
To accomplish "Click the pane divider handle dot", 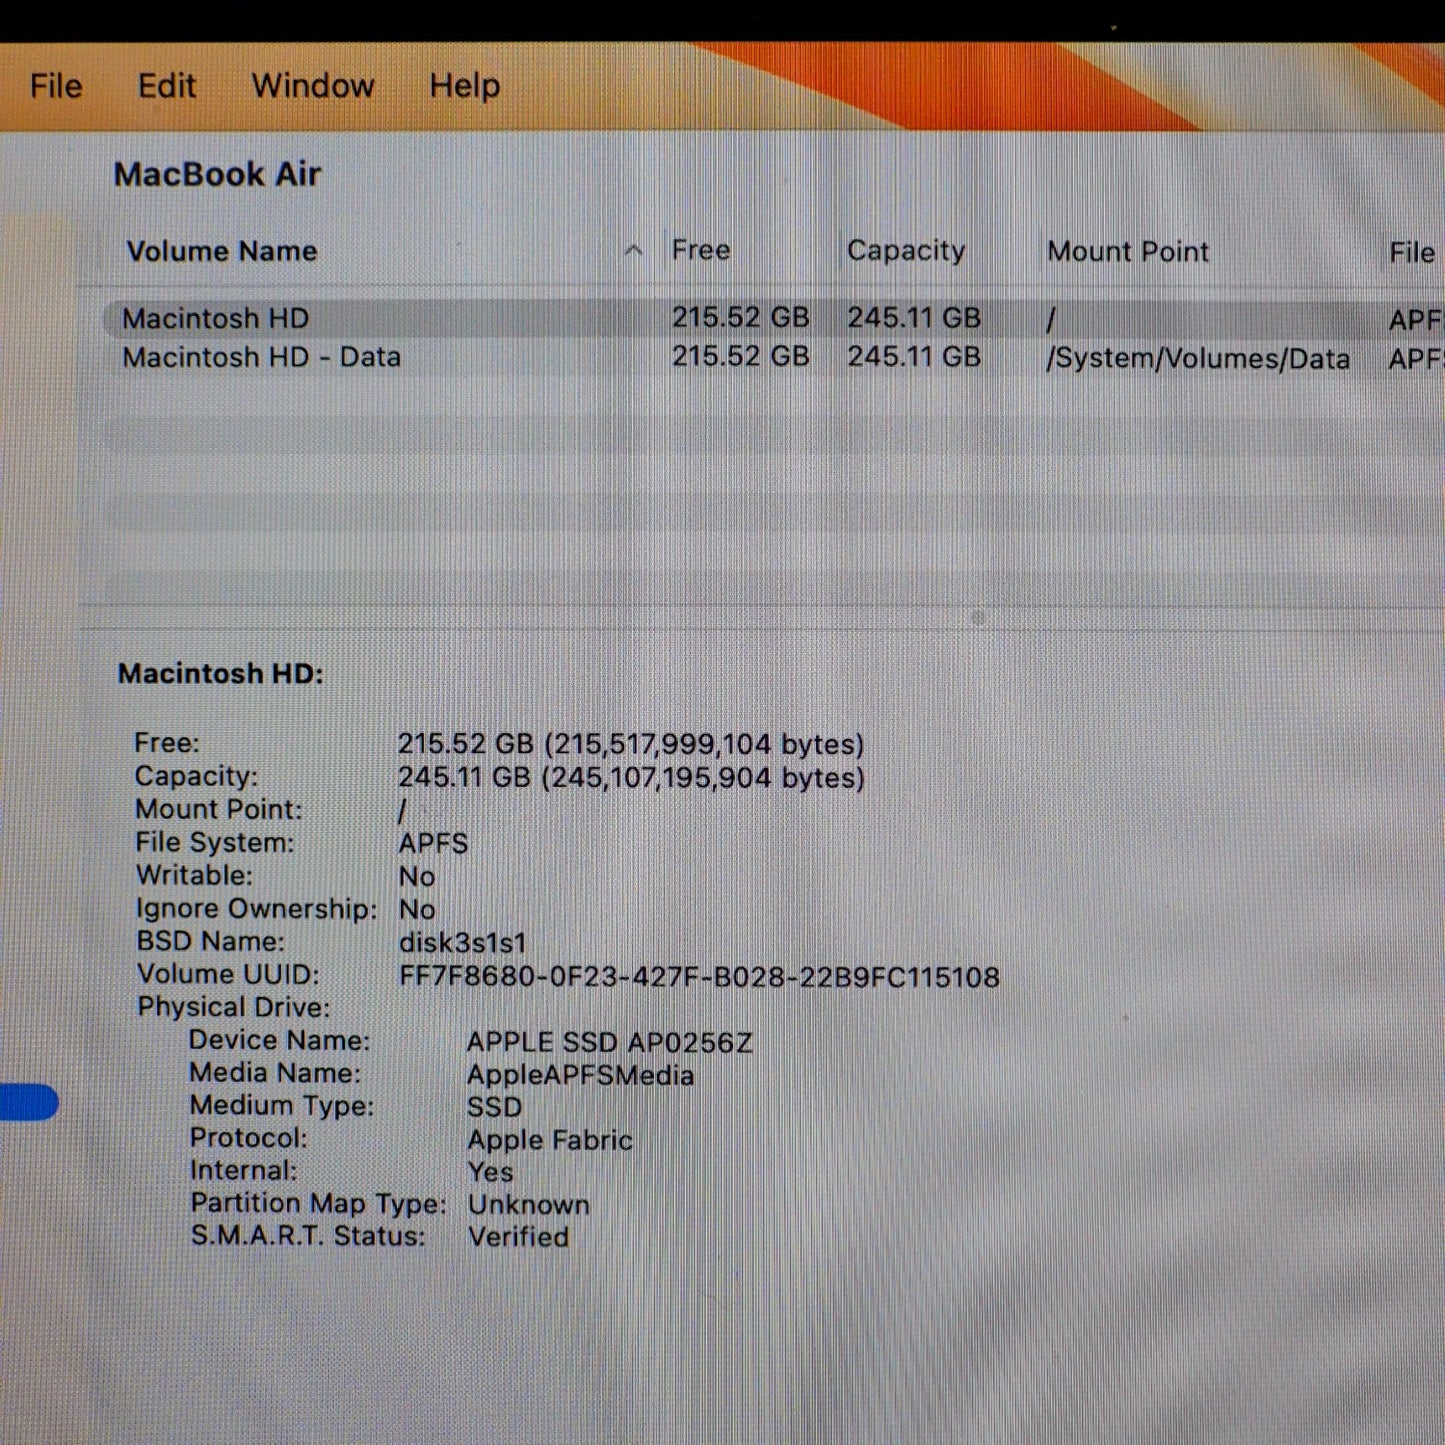I will [978, 617].
